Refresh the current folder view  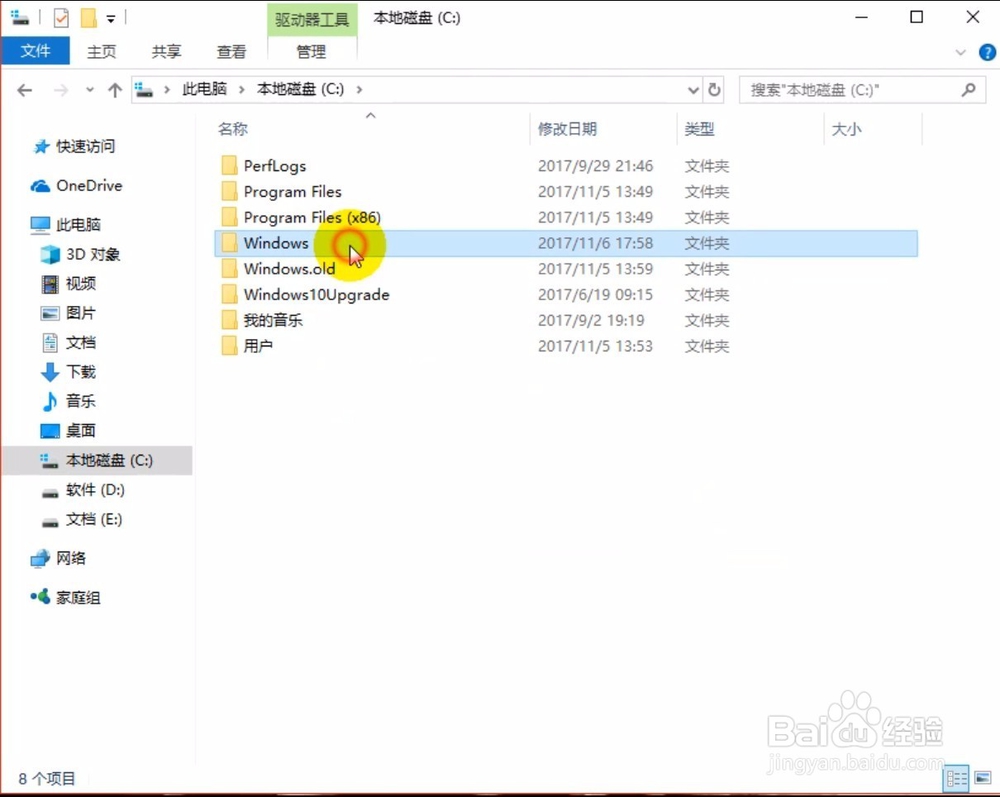[715, 90]
